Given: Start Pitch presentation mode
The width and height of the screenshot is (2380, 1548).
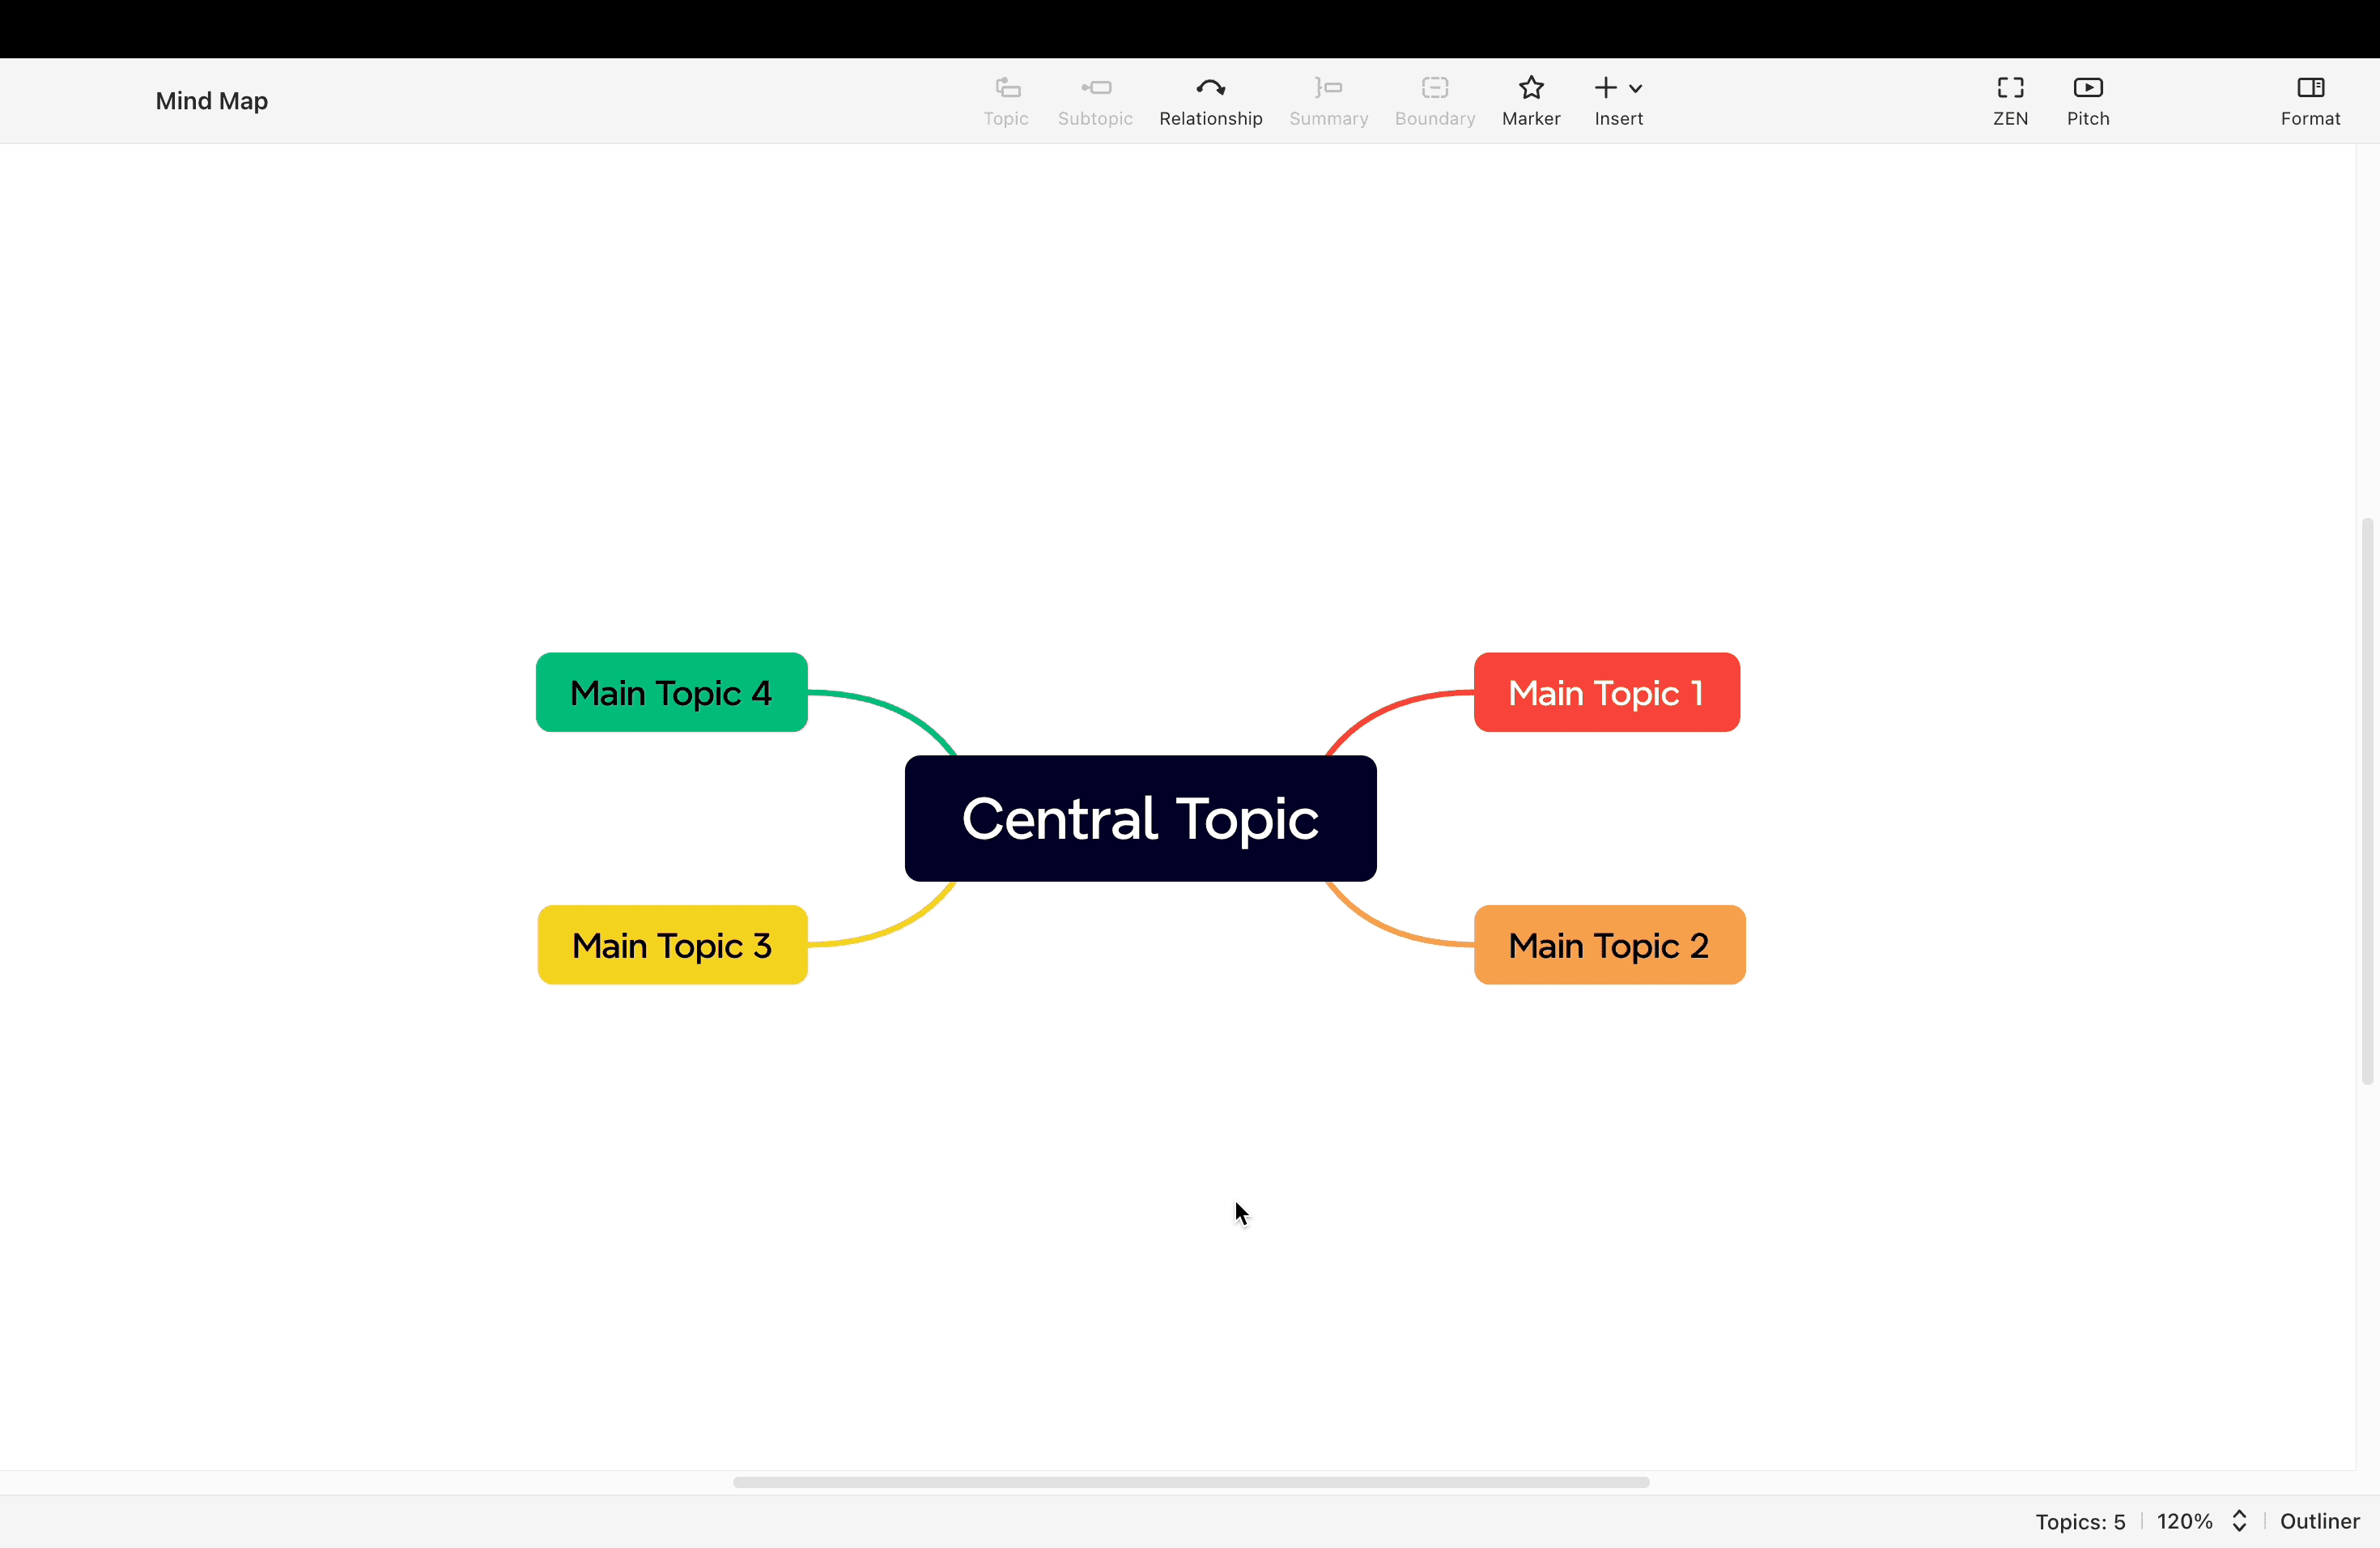Looking at the screenshot, I should [x=2088, y=101].
